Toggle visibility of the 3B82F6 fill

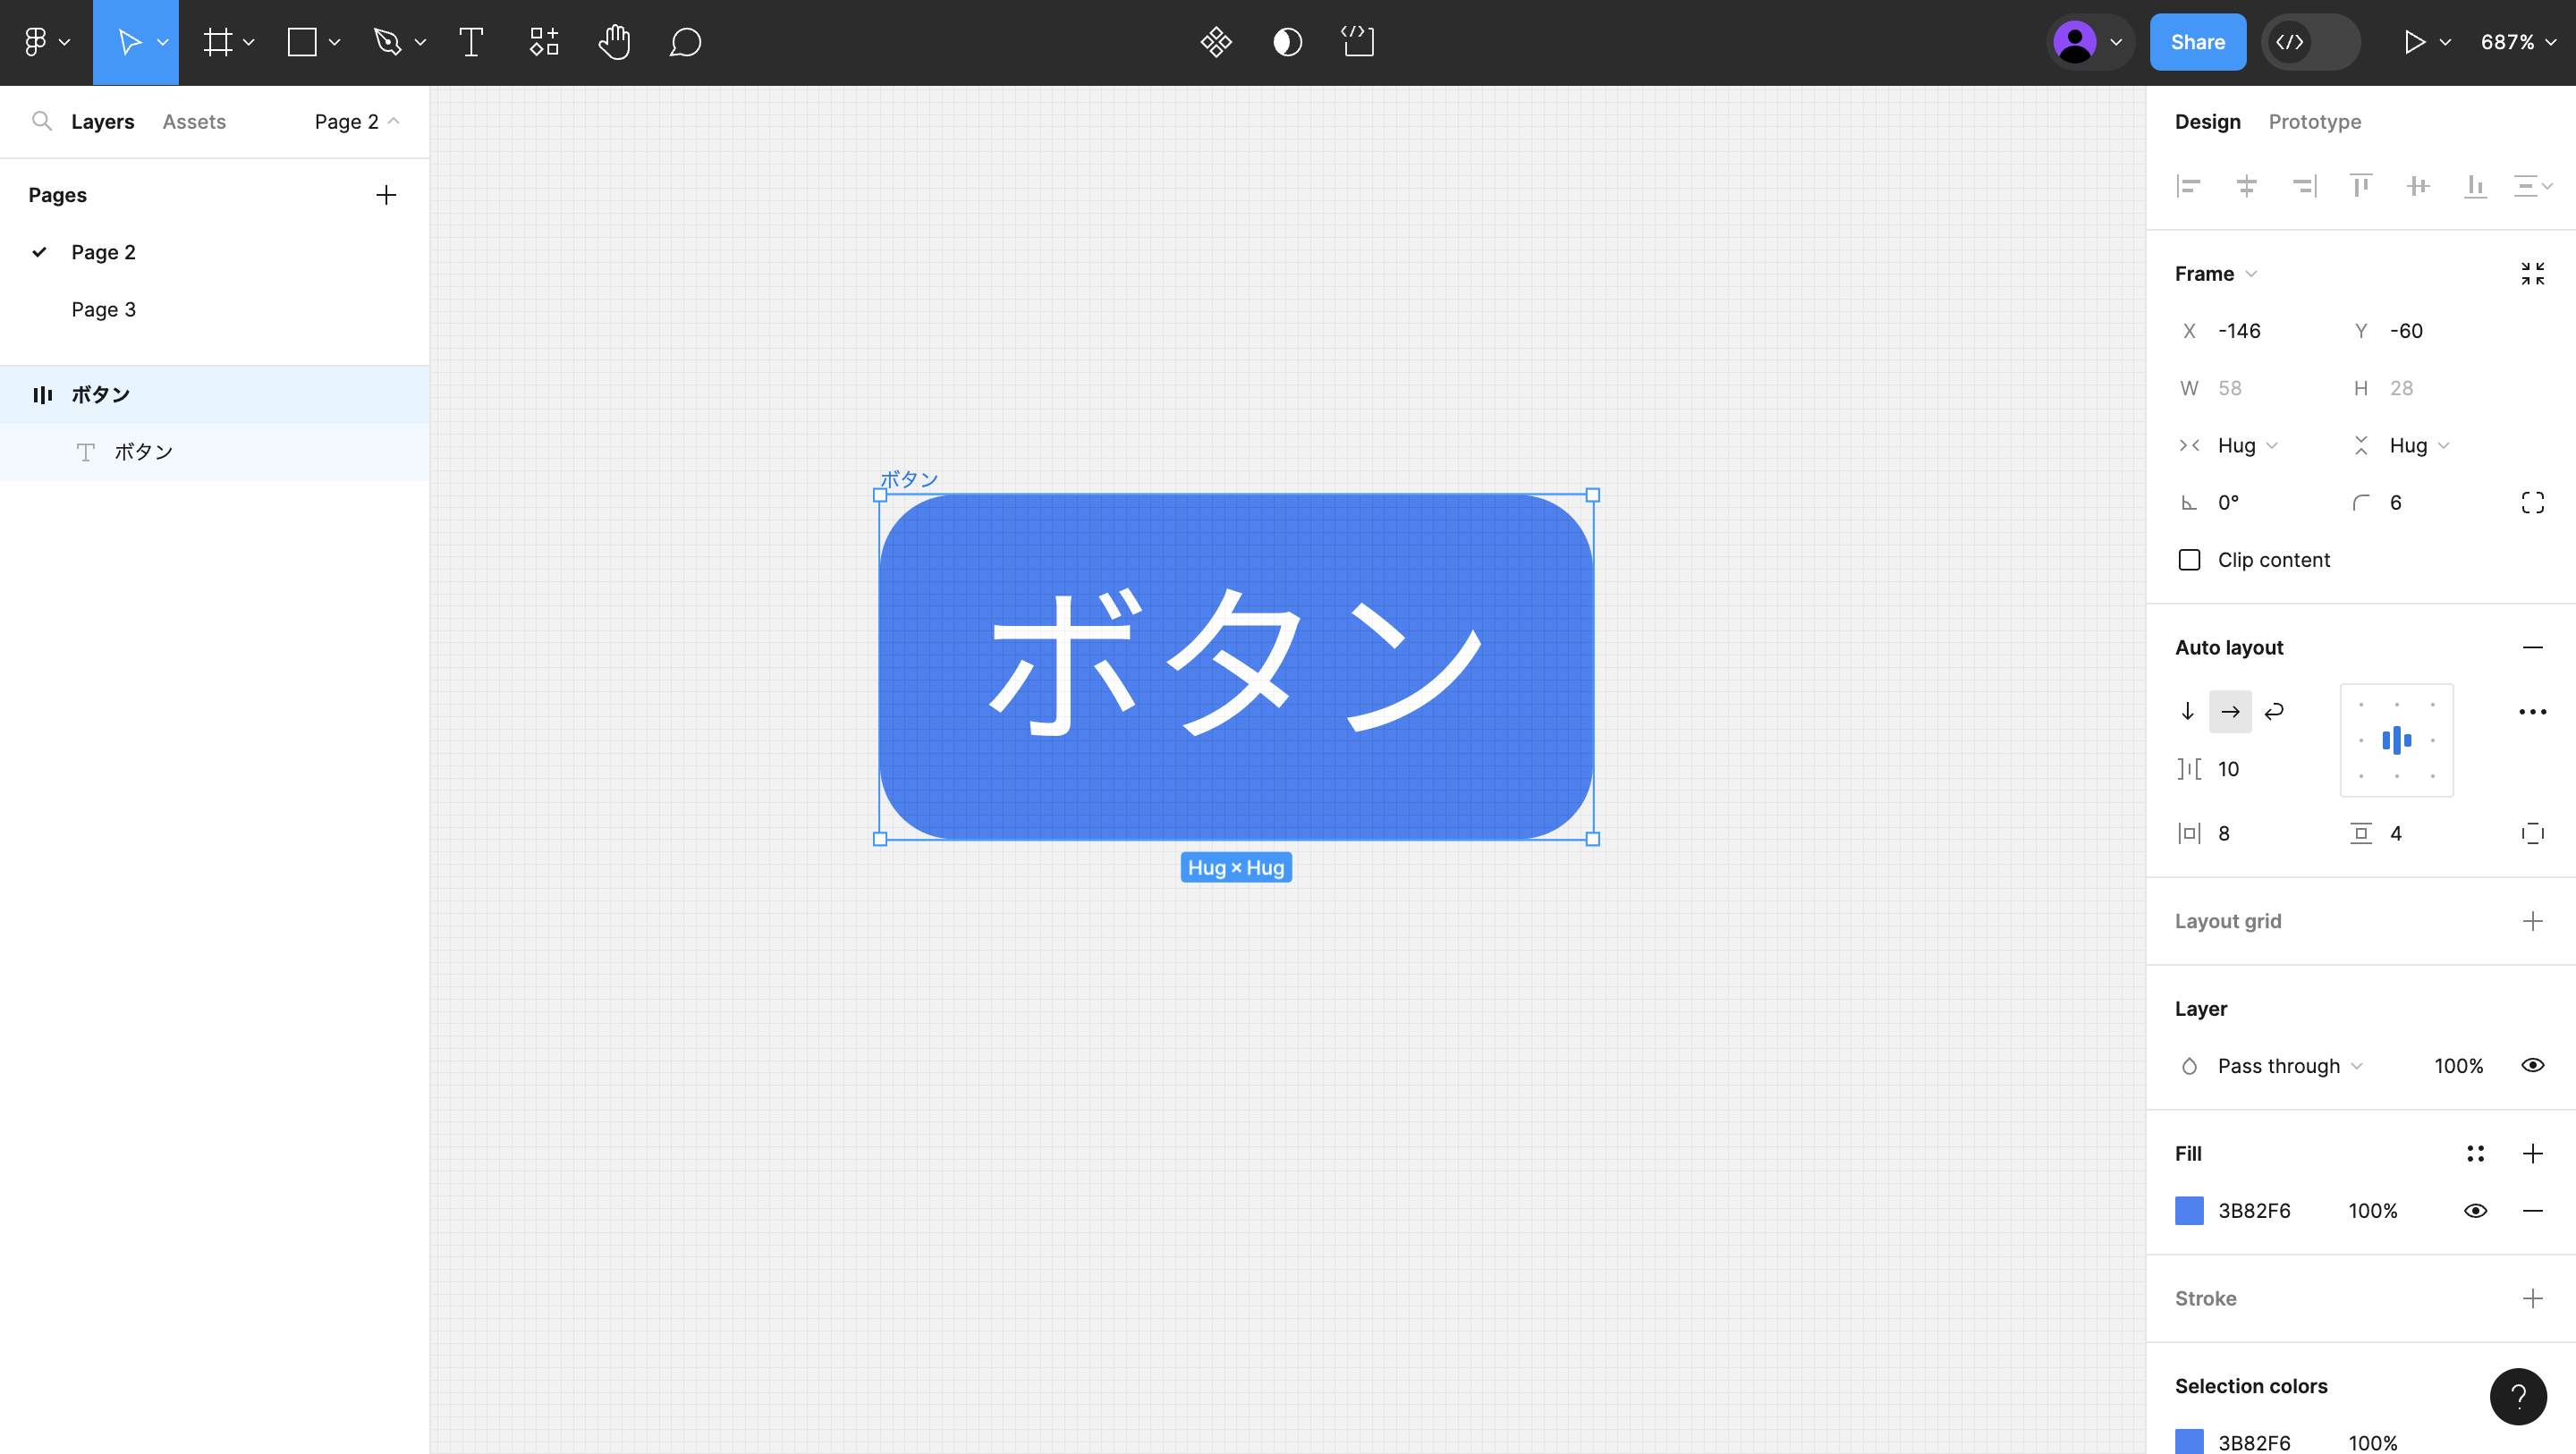(2476, 1210)
